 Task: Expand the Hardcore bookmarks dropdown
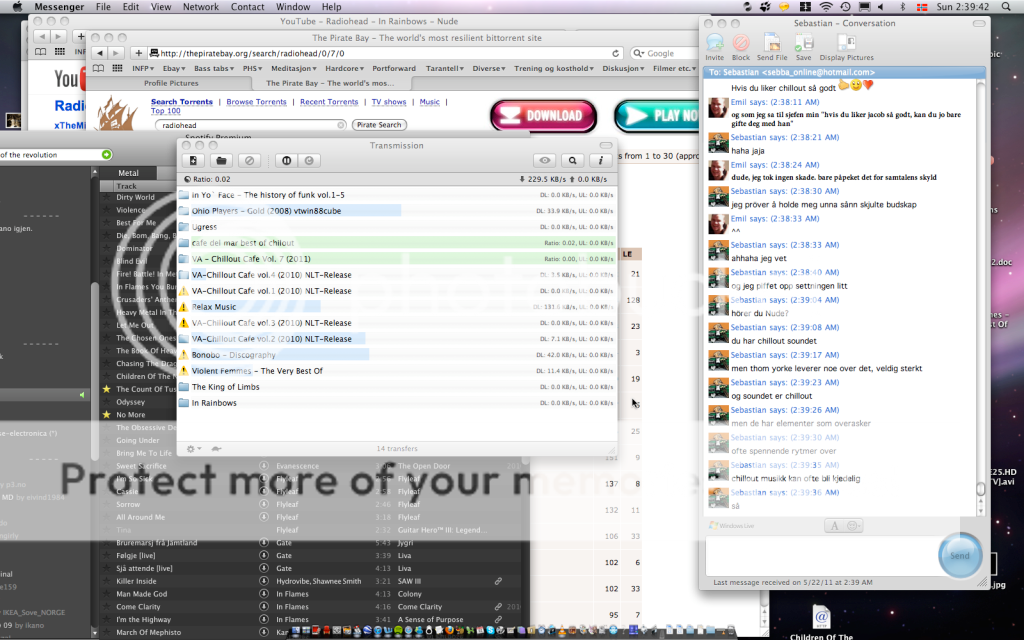point(346,68)
